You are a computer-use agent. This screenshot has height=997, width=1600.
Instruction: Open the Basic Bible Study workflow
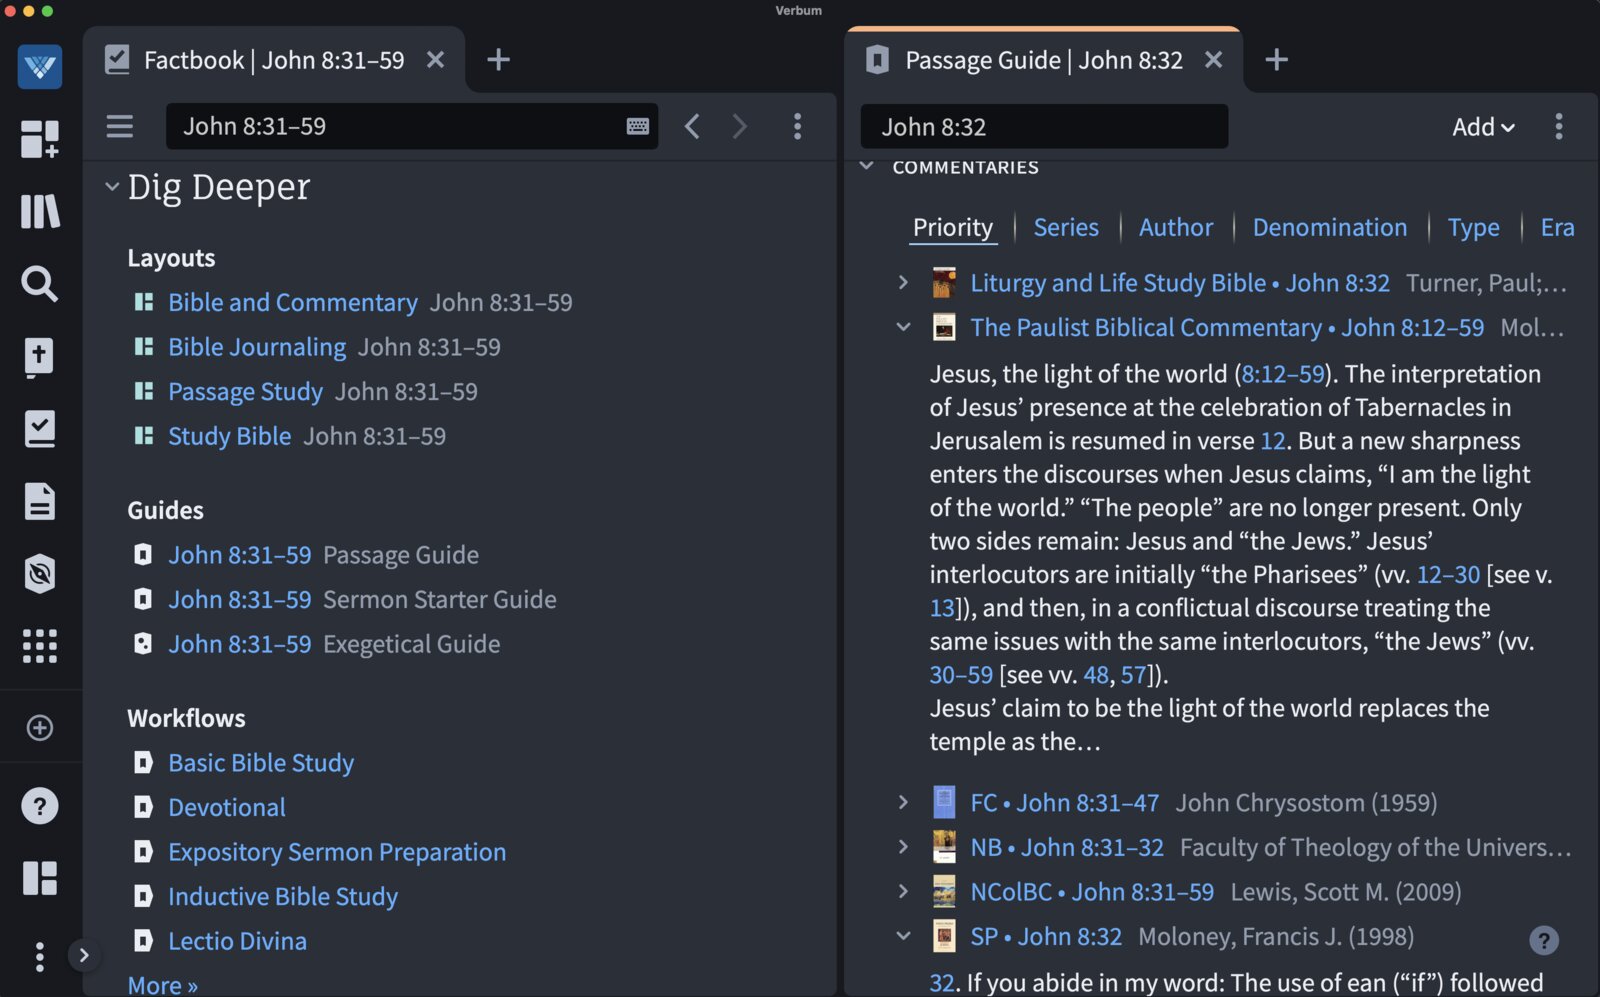point(261,762)
